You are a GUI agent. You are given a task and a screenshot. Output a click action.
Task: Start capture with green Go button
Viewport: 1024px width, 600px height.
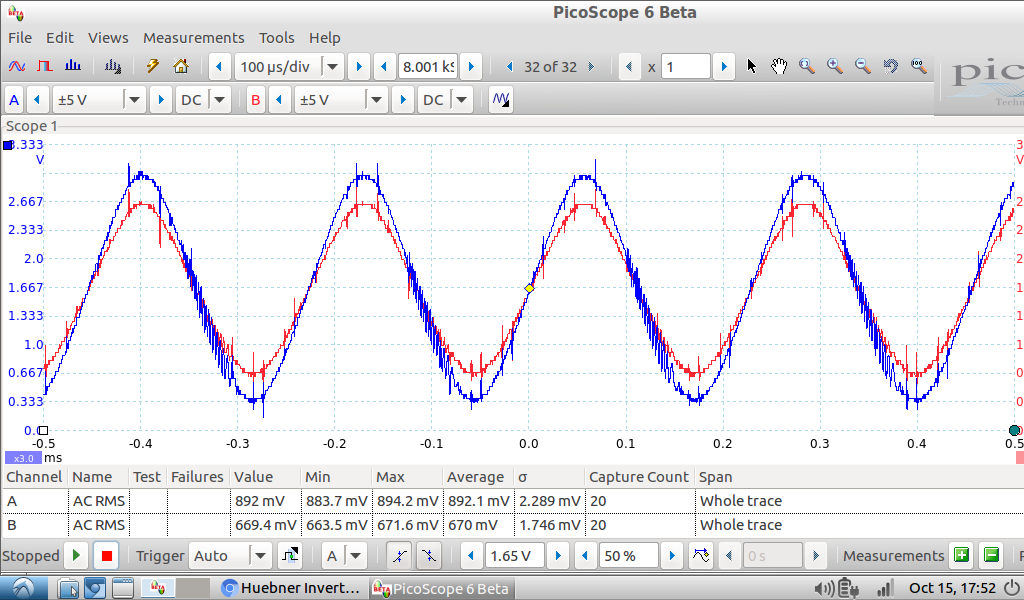tap(76, 555)
